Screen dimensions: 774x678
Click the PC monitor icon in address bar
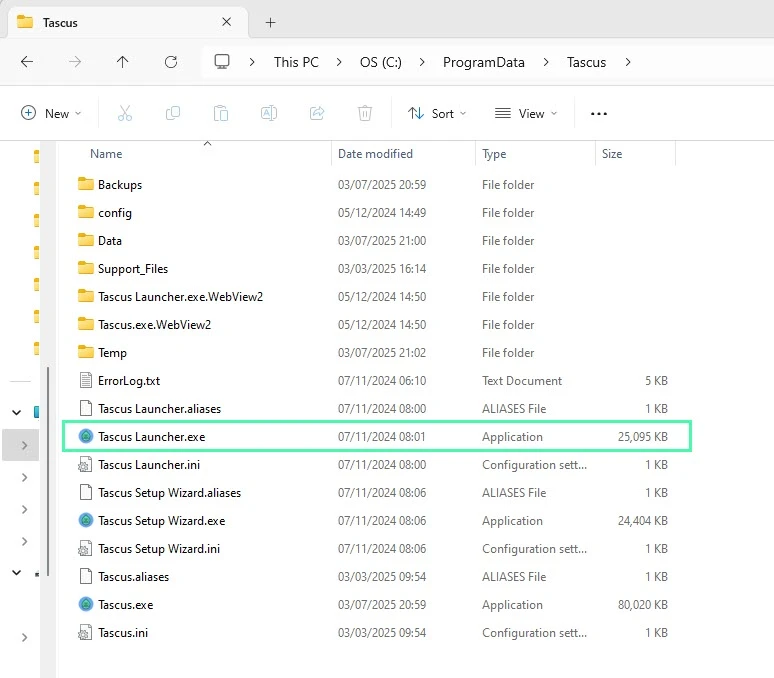coord(222,62)
